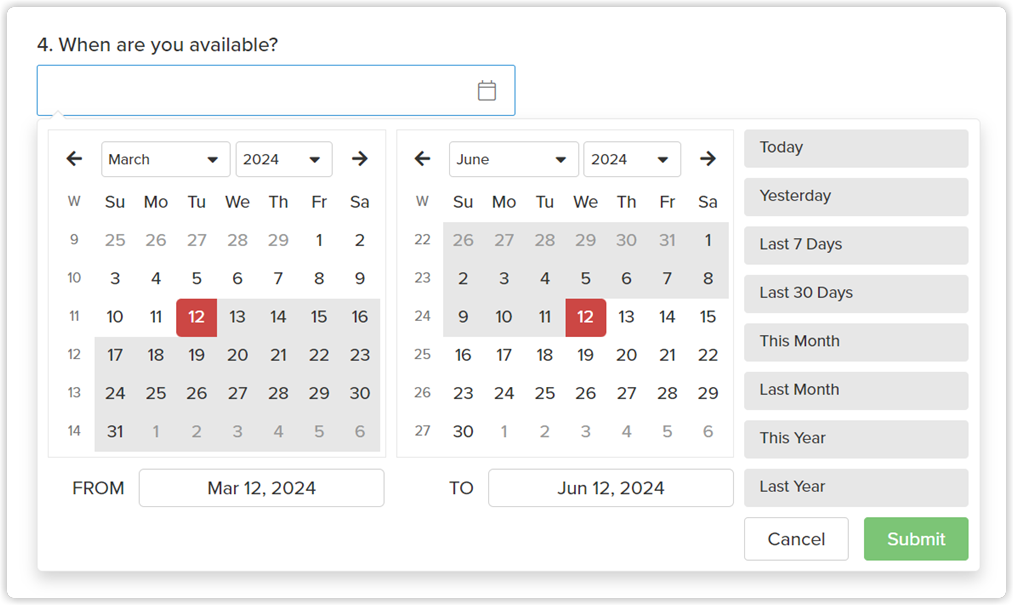
Task: Pick March 5 in the left calendar
Action: click(197, 279)
